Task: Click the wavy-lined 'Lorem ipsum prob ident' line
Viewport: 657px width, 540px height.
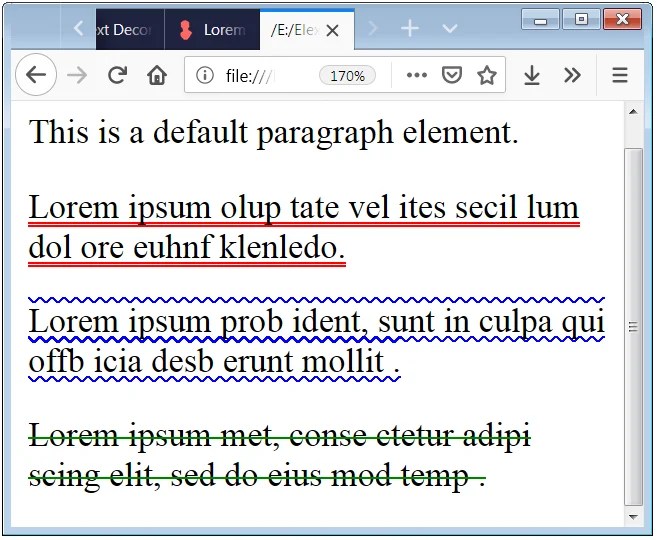Action: [316, 321]
